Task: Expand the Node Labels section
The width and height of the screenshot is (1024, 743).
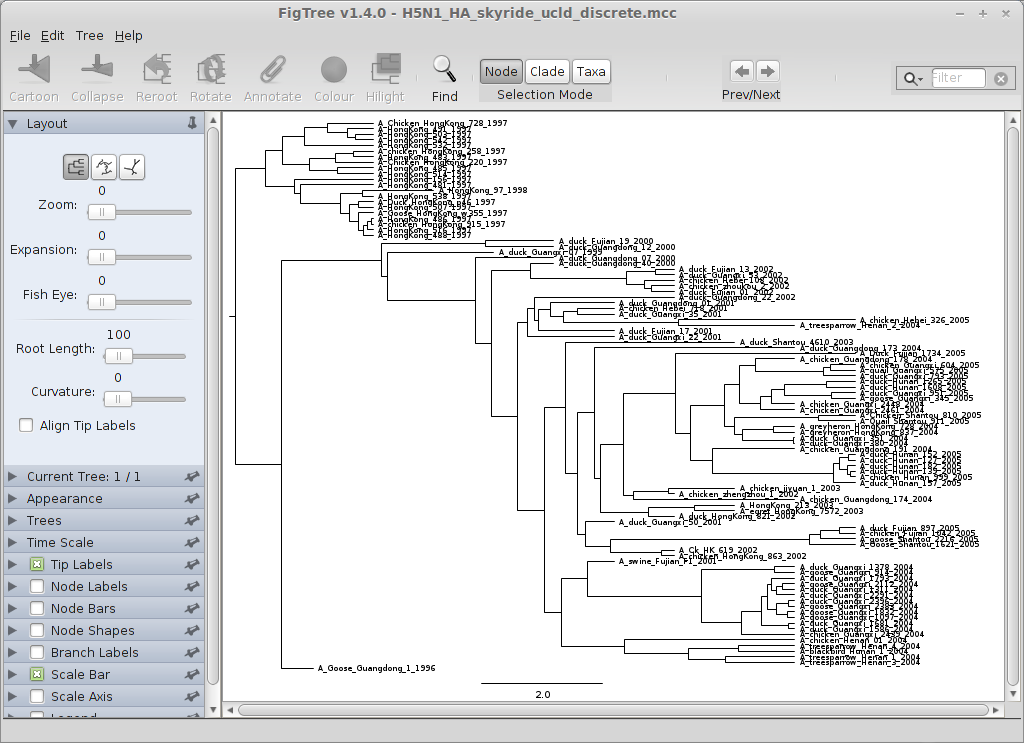Action: (x=12, y=586)
